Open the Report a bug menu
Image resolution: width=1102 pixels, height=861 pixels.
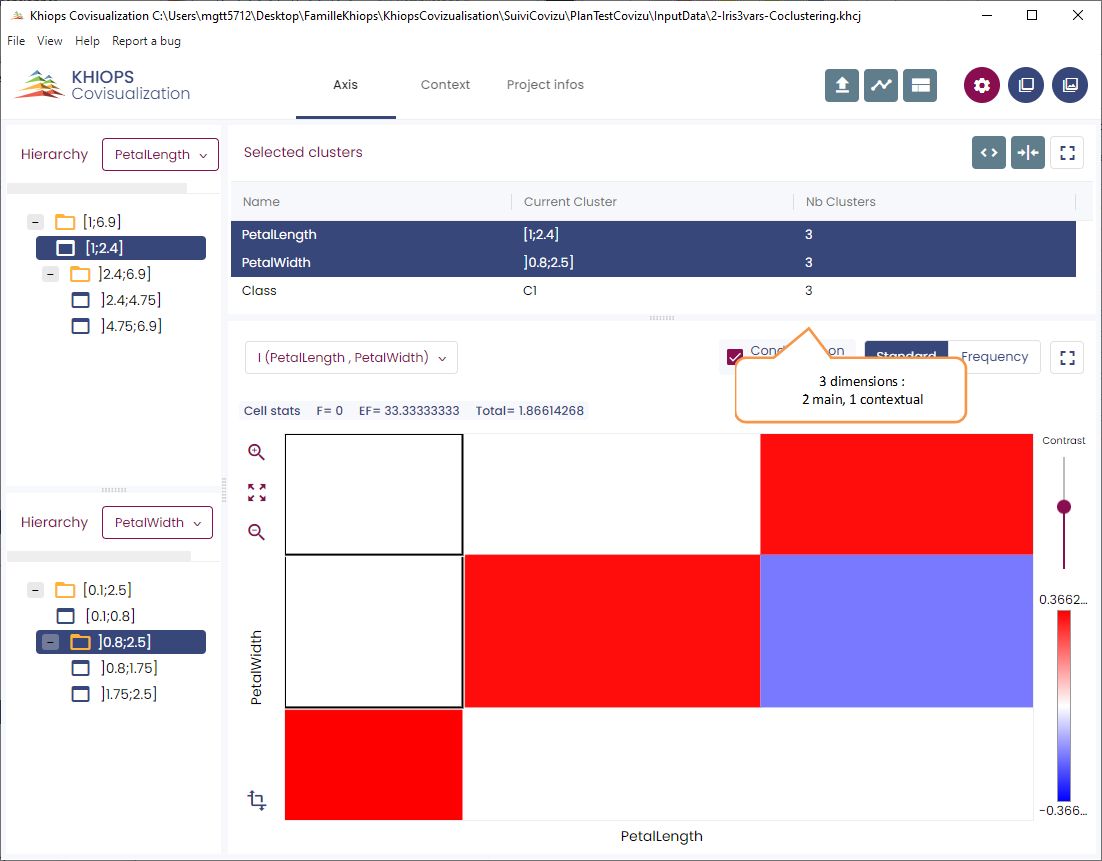(146, 41)
